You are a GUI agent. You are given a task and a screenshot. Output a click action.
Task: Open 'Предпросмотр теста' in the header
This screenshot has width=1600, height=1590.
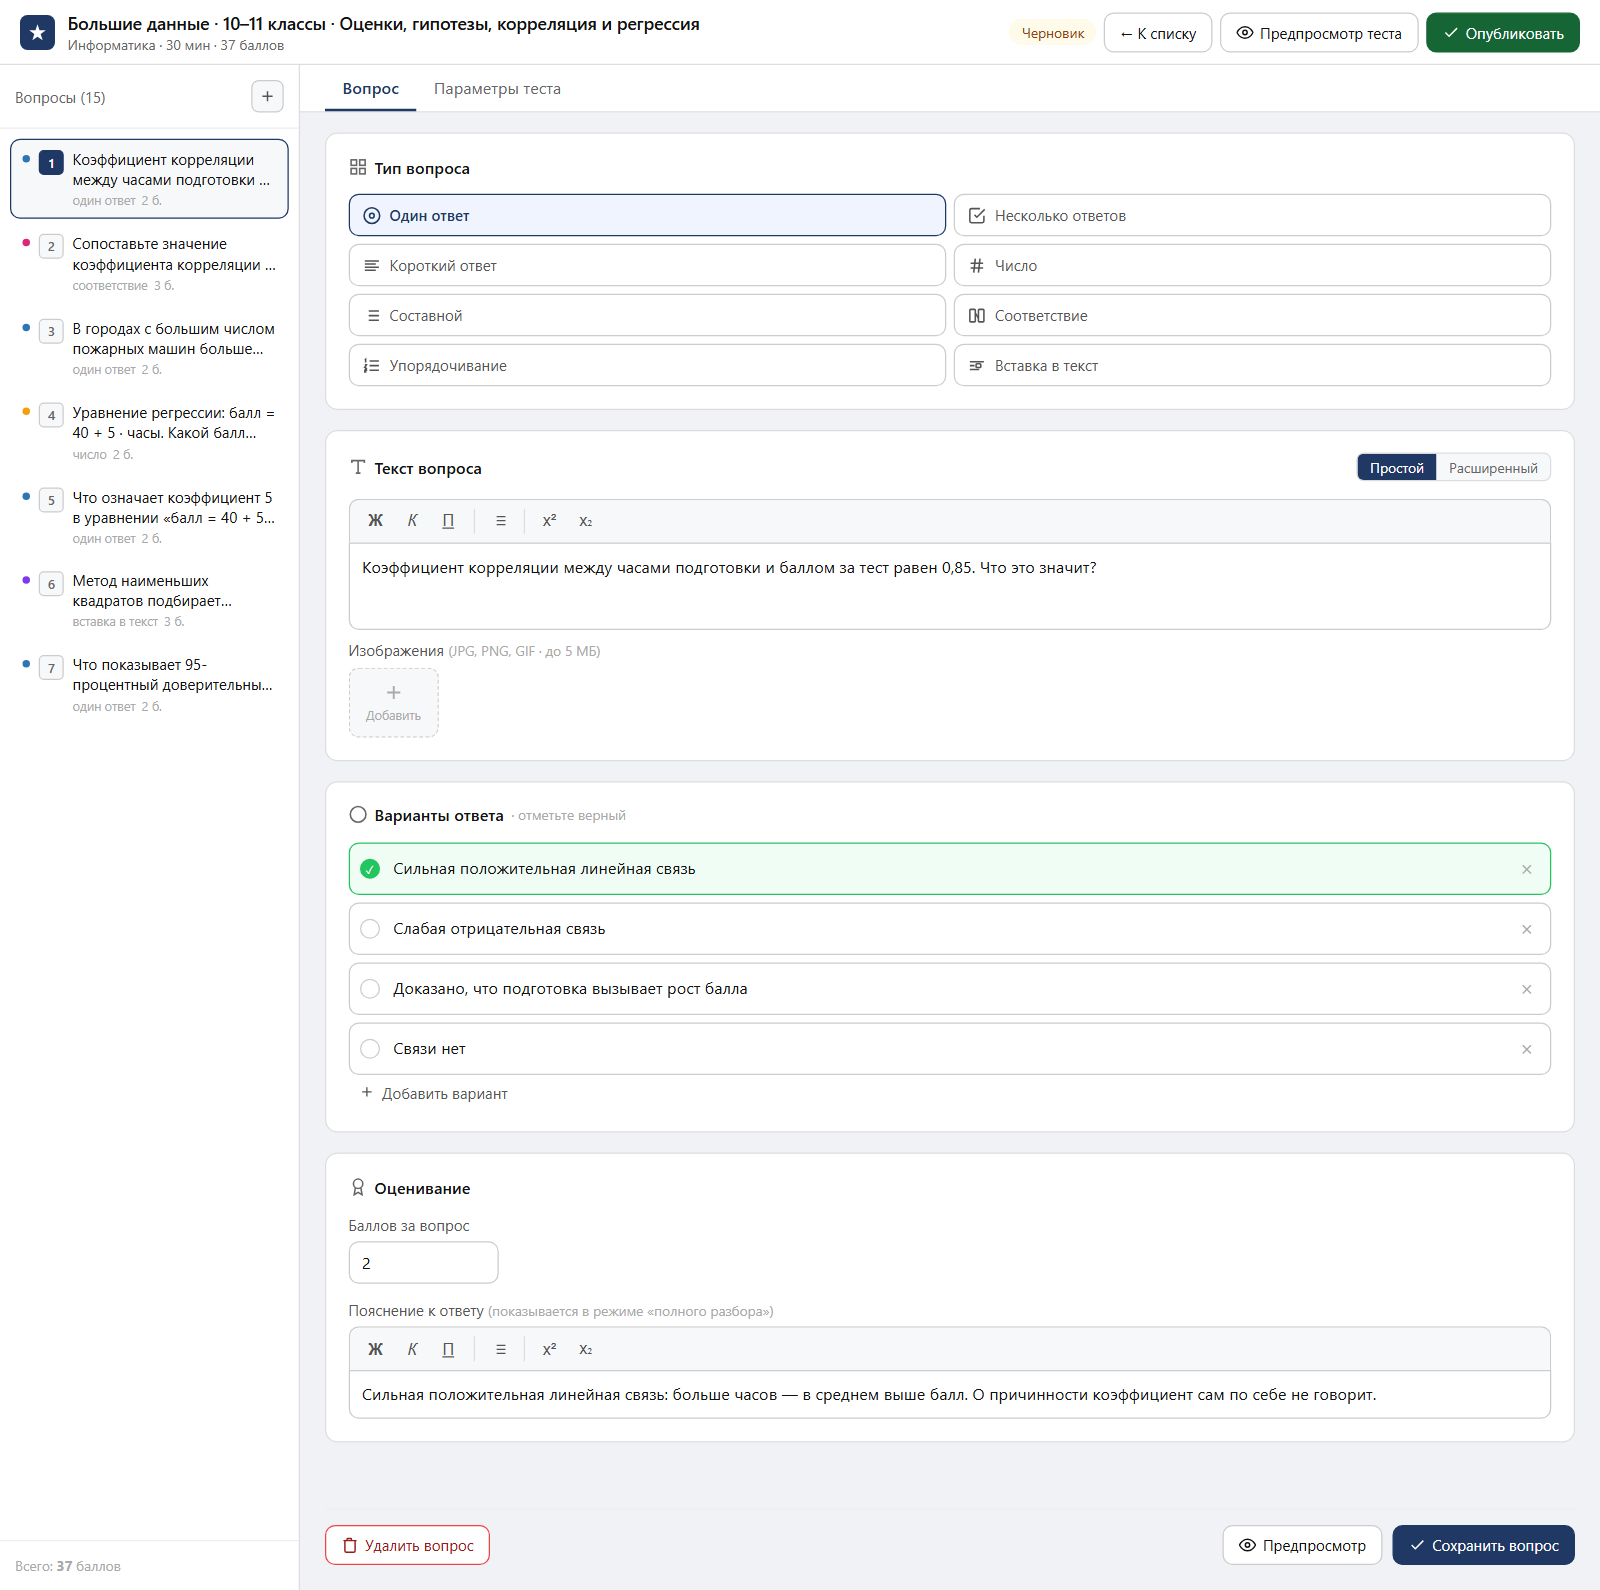coord(1319,33)
